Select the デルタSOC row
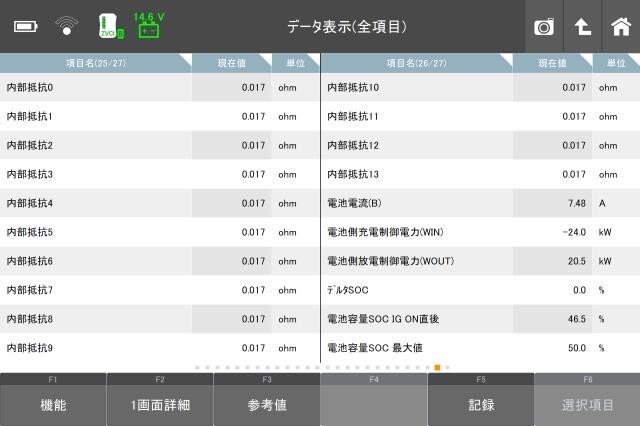 [480, 290]
